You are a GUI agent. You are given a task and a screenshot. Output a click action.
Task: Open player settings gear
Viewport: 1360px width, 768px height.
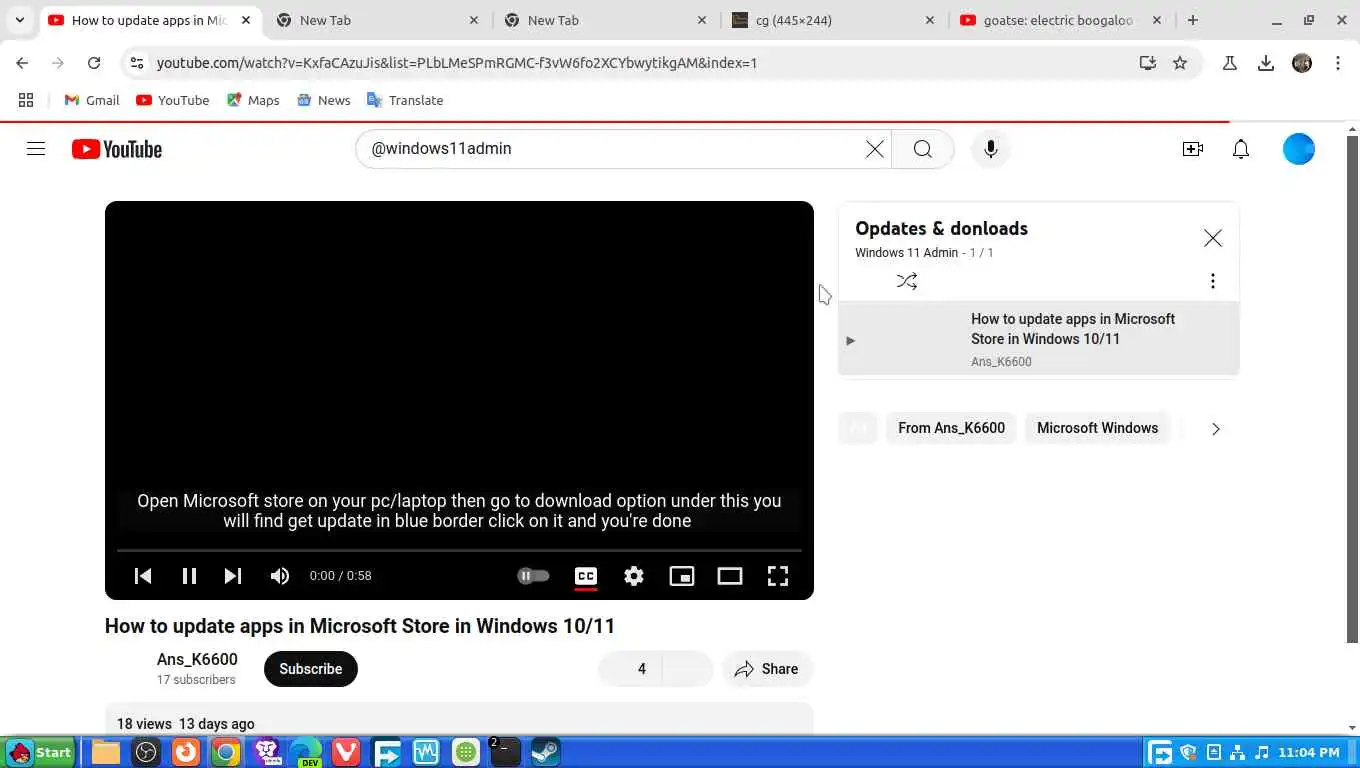tap(634, 576)
